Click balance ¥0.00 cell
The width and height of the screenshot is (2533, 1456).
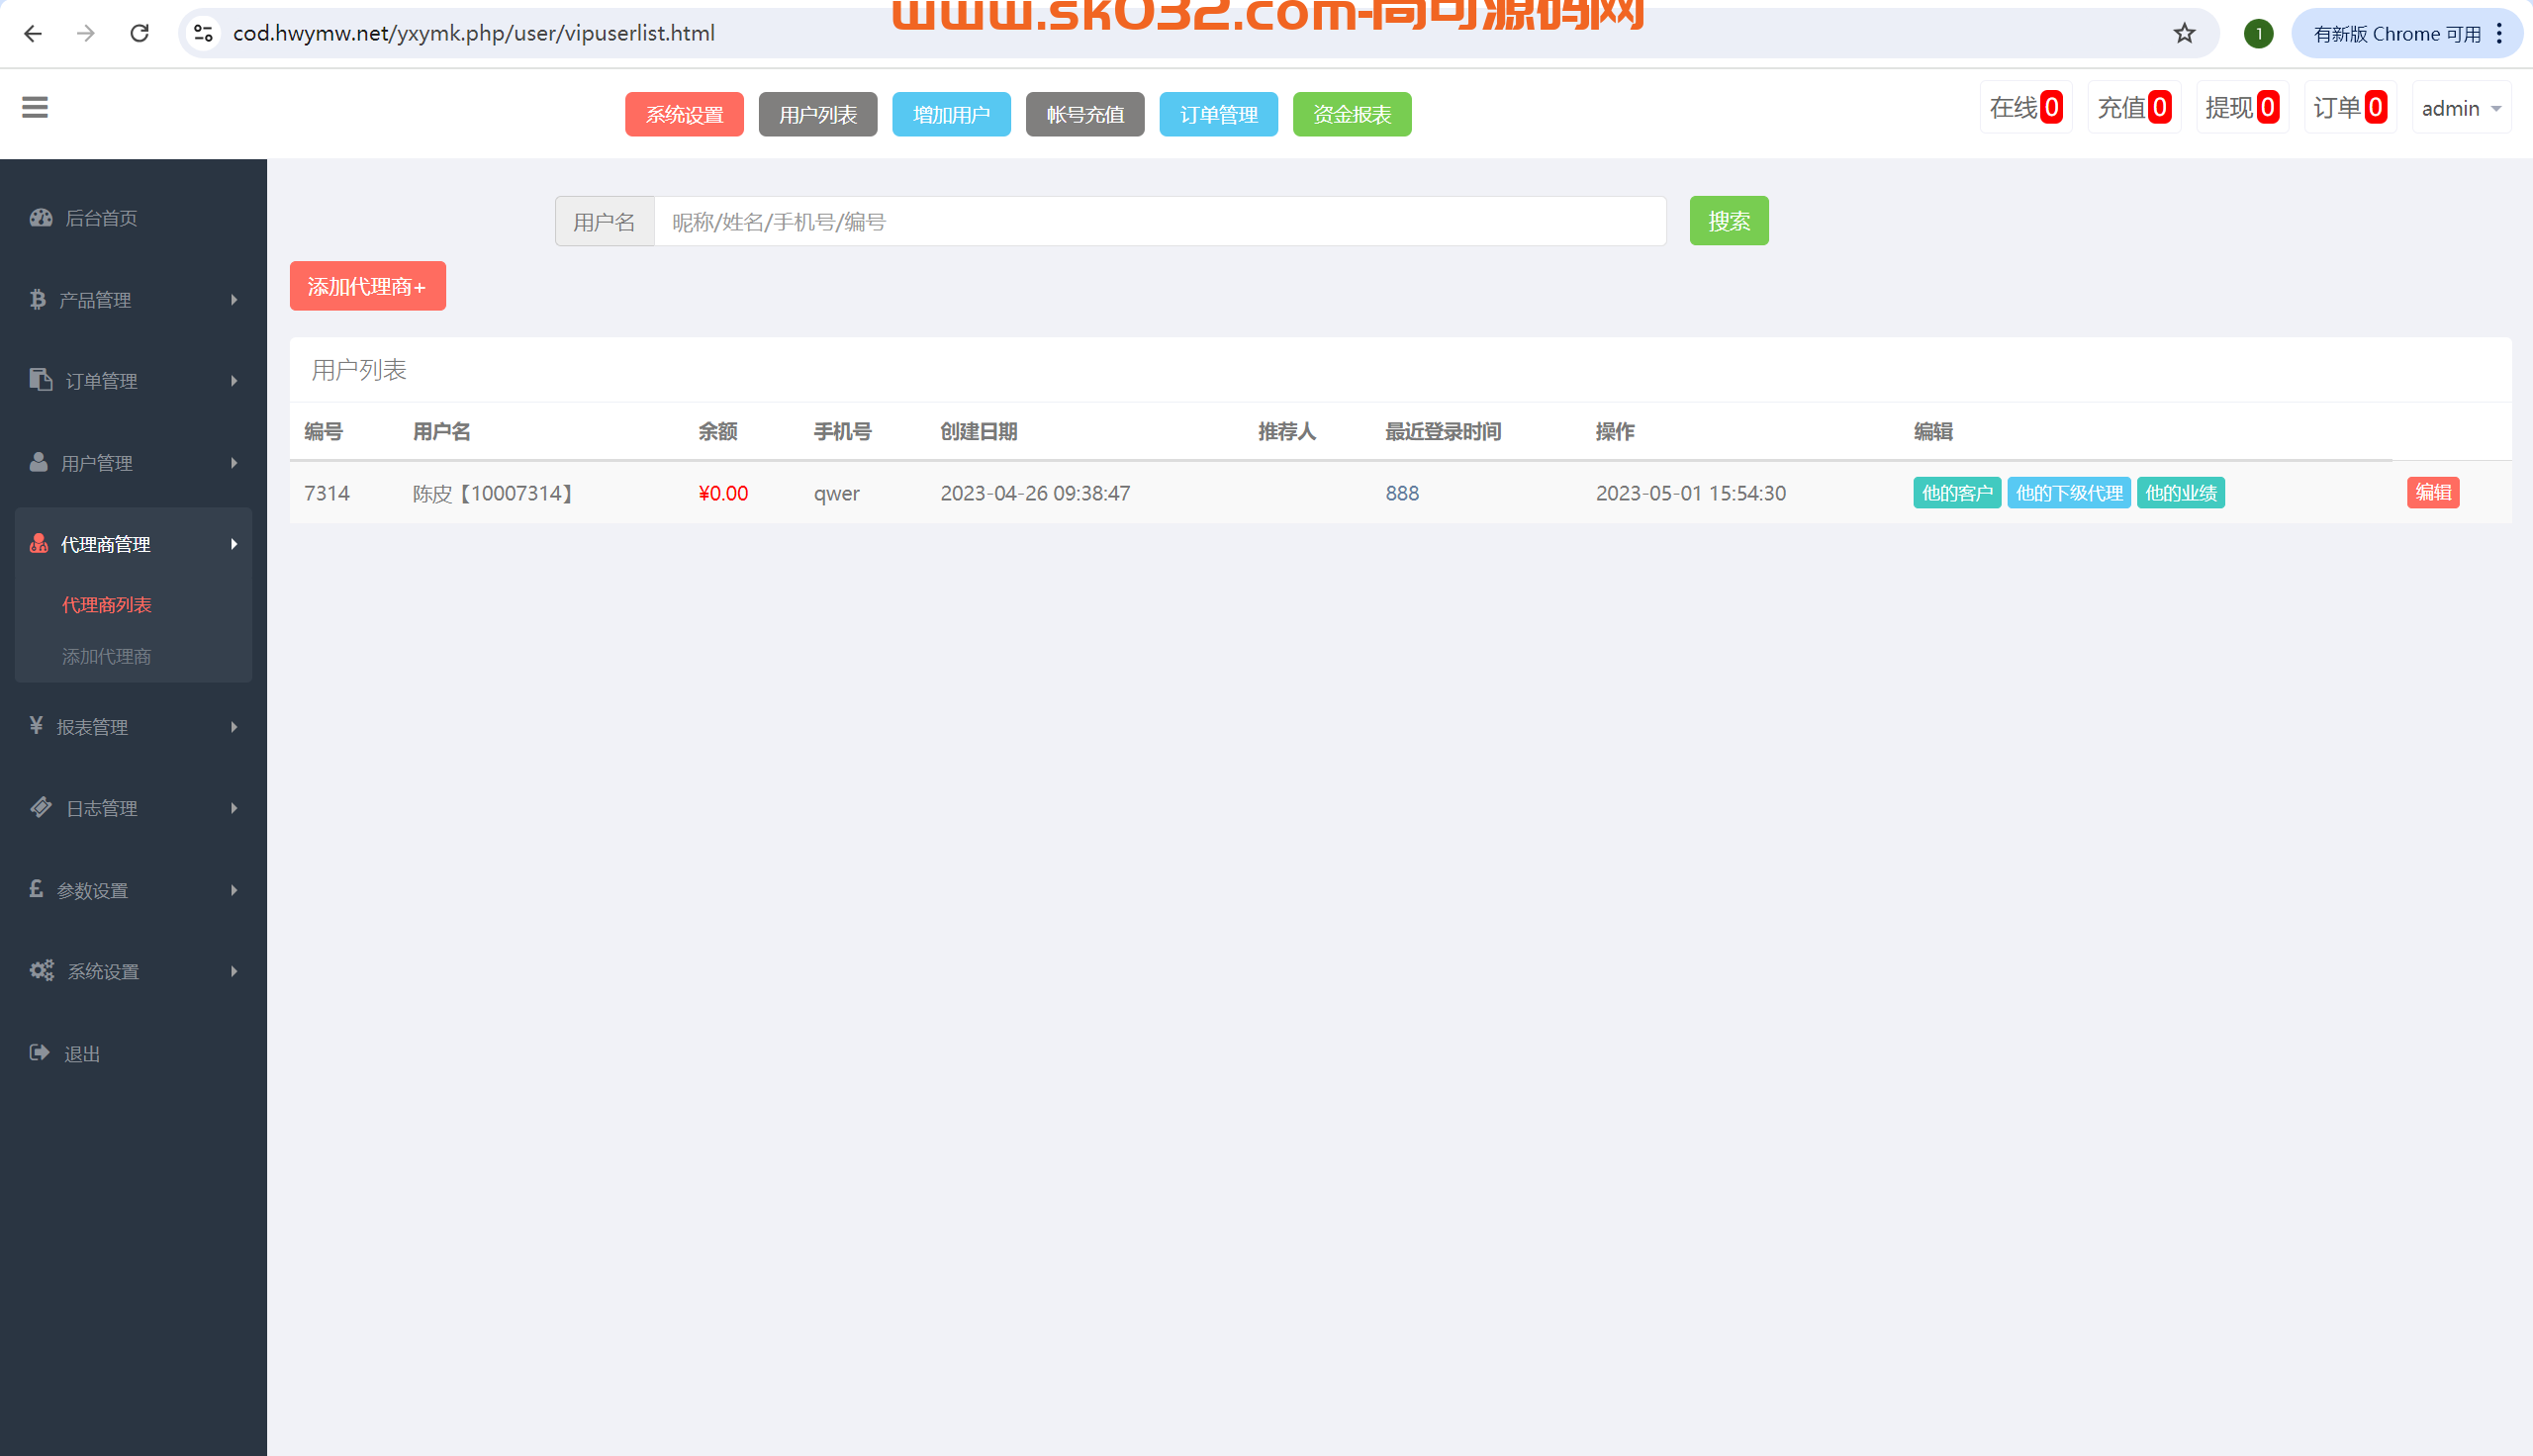click(723, 493)
